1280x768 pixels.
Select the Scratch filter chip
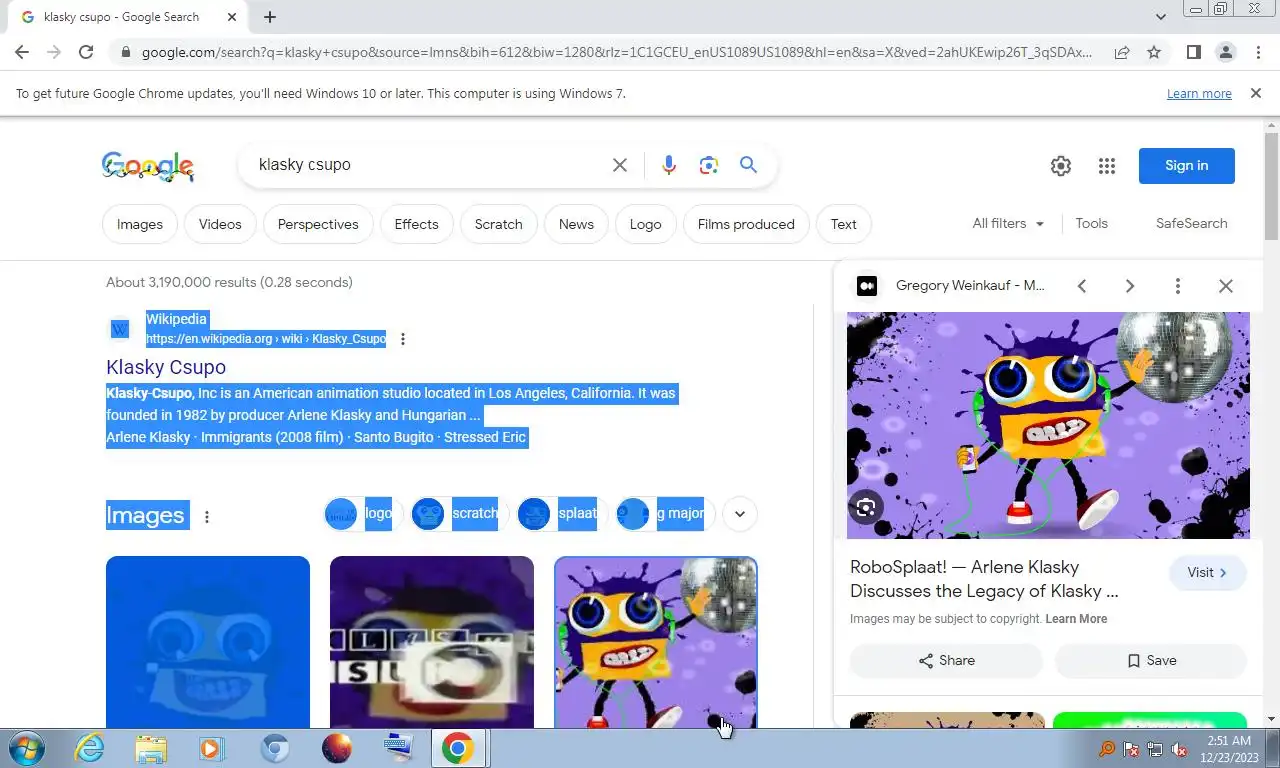tap(499, 224)
